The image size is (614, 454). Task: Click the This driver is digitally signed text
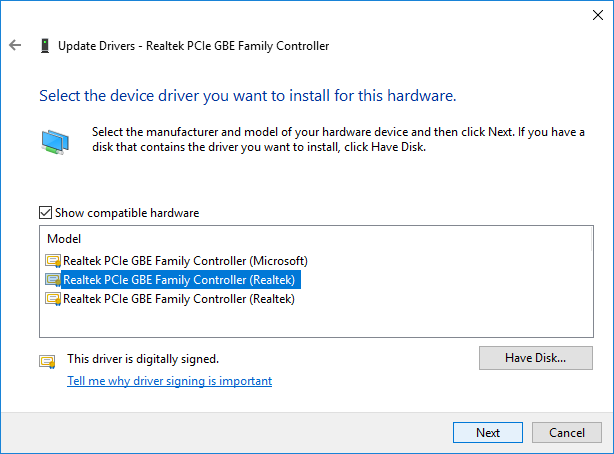click(x=142, y=358)
